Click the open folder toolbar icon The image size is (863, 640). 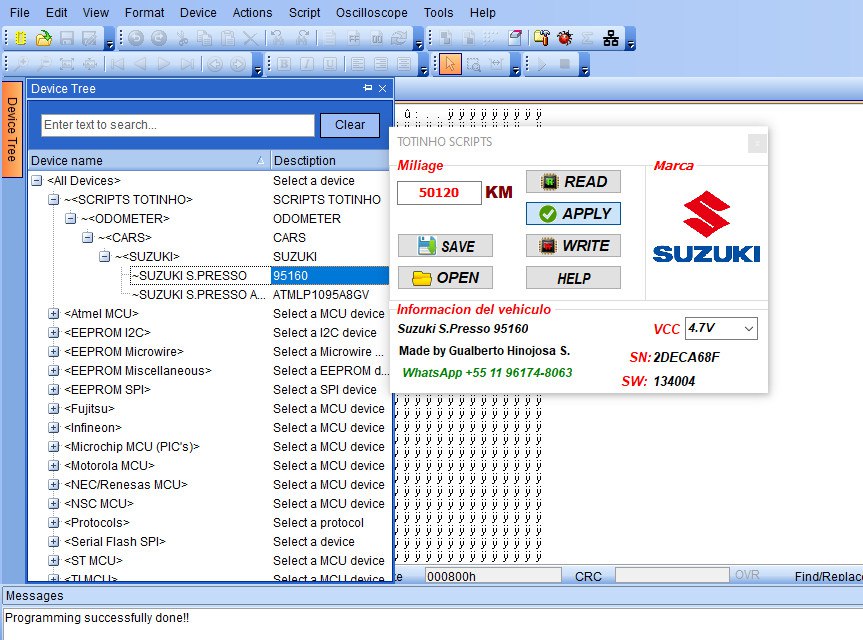pos(43,39)
